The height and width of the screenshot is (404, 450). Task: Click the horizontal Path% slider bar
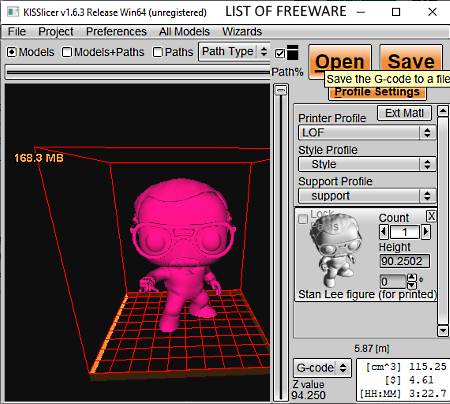(x=137, y=72)
